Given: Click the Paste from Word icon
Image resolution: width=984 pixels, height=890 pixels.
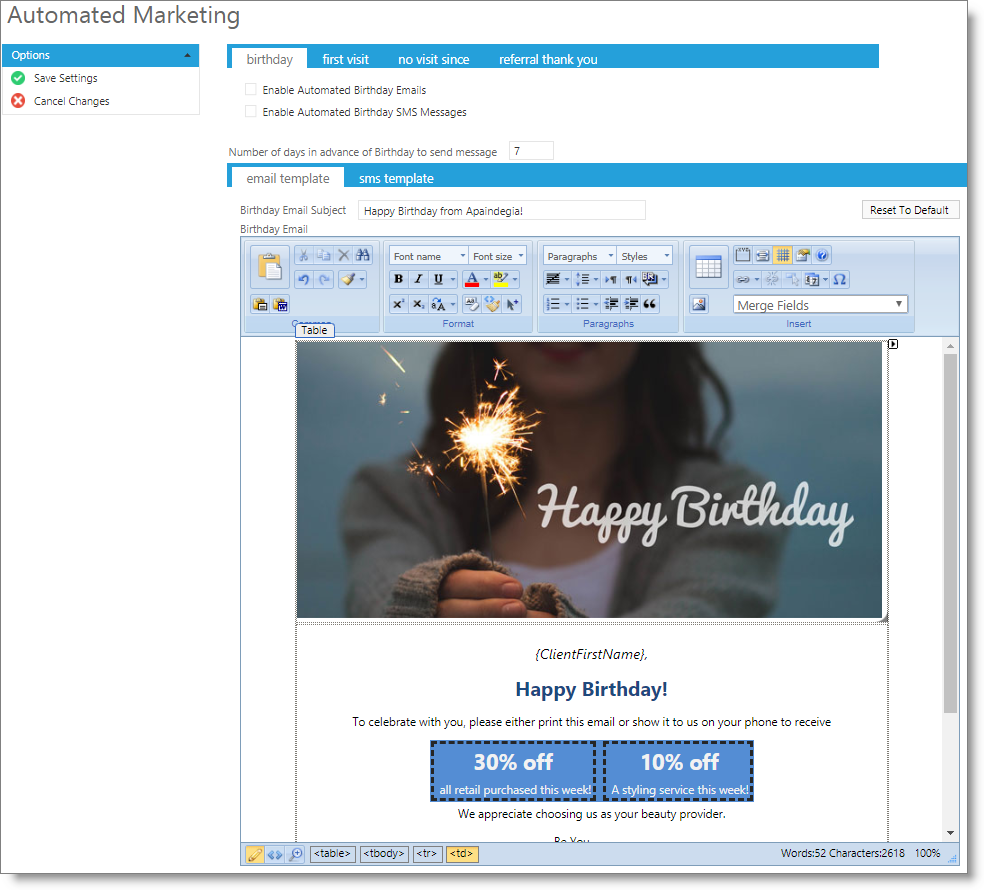Looking at the screenshot, I should (x=281, y=304).
